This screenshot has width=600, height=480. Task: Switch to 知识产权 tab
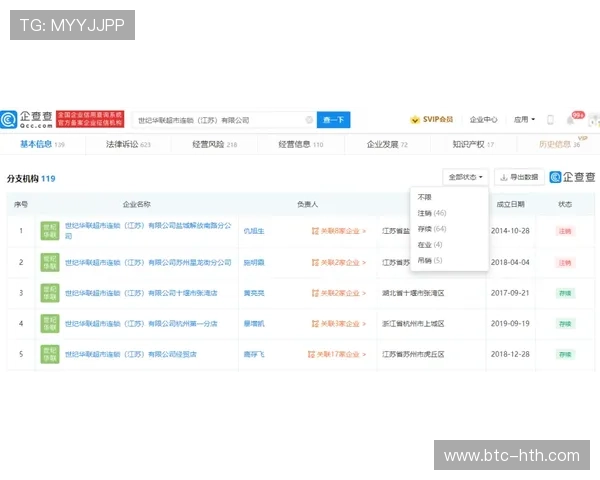point(473,144)
